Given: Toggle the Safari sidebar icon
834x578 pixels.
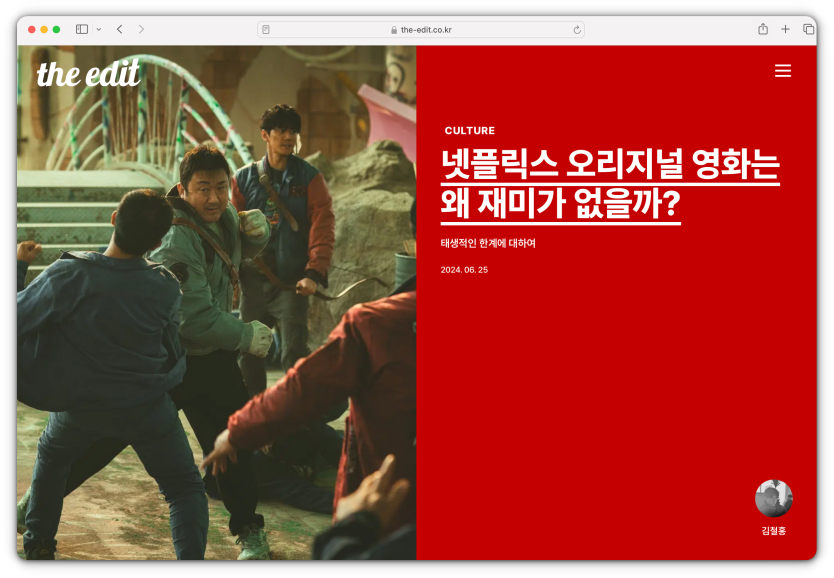Looking at the screenshot, I should pyautogui.click(x=82, y=30).
